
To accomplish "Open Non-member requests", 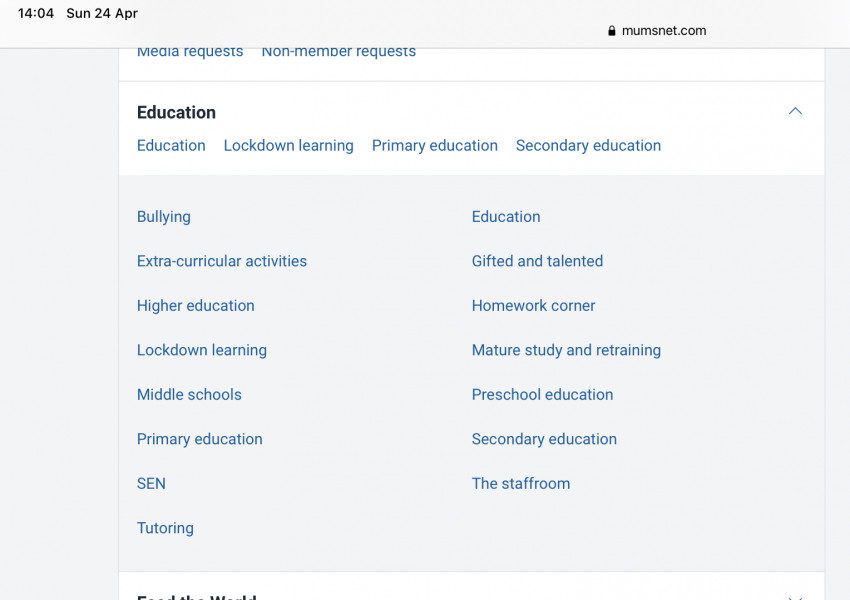I will point(338,50).
